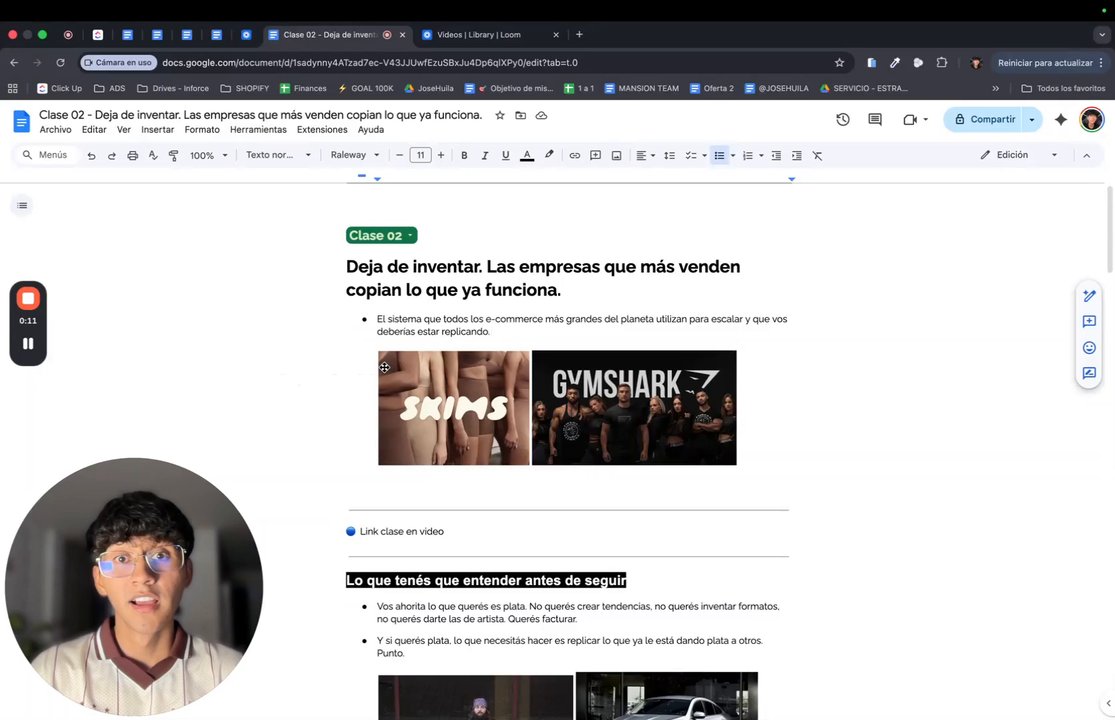Print the document from toolbar
1115x720 pixels.
(132, 156)
